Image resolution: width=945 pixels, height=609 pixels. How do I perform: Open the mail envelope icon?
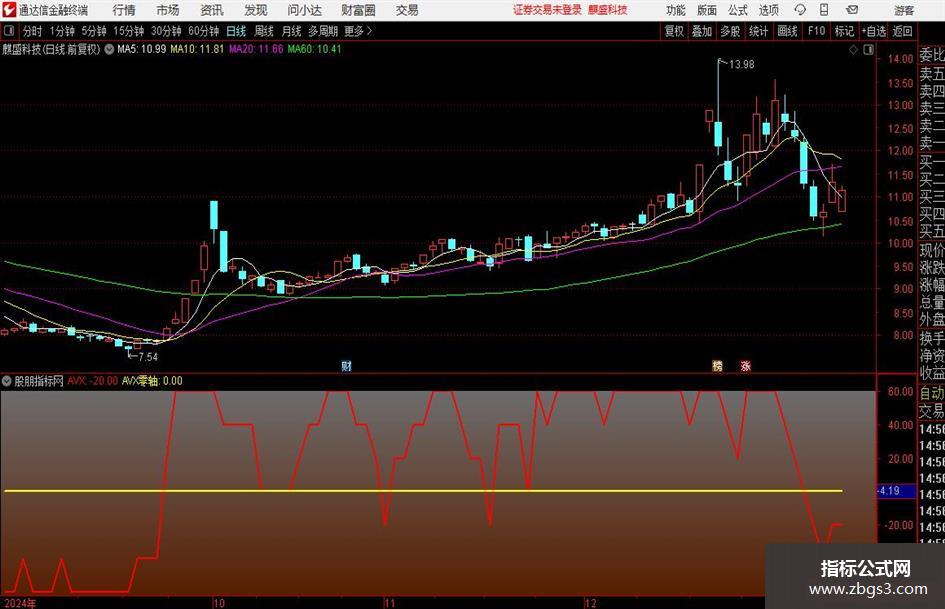(852, 10)
